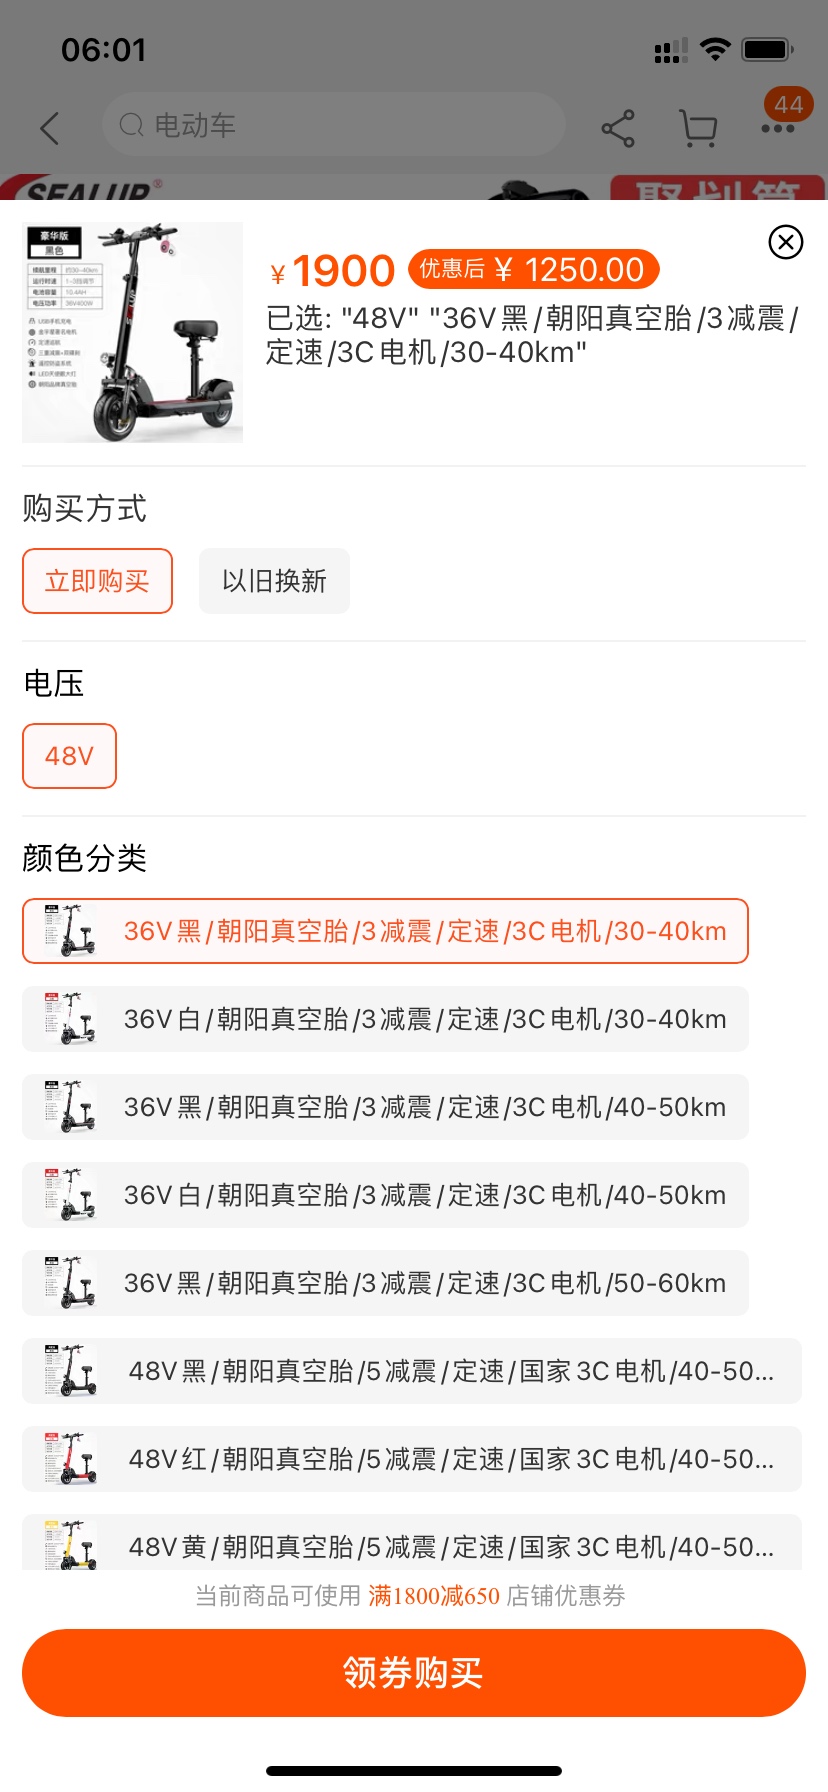The width and height of the screenshot is (828, 1792).
Task: Select 以旧换新 trade-in option
Action: click(274, 581)
